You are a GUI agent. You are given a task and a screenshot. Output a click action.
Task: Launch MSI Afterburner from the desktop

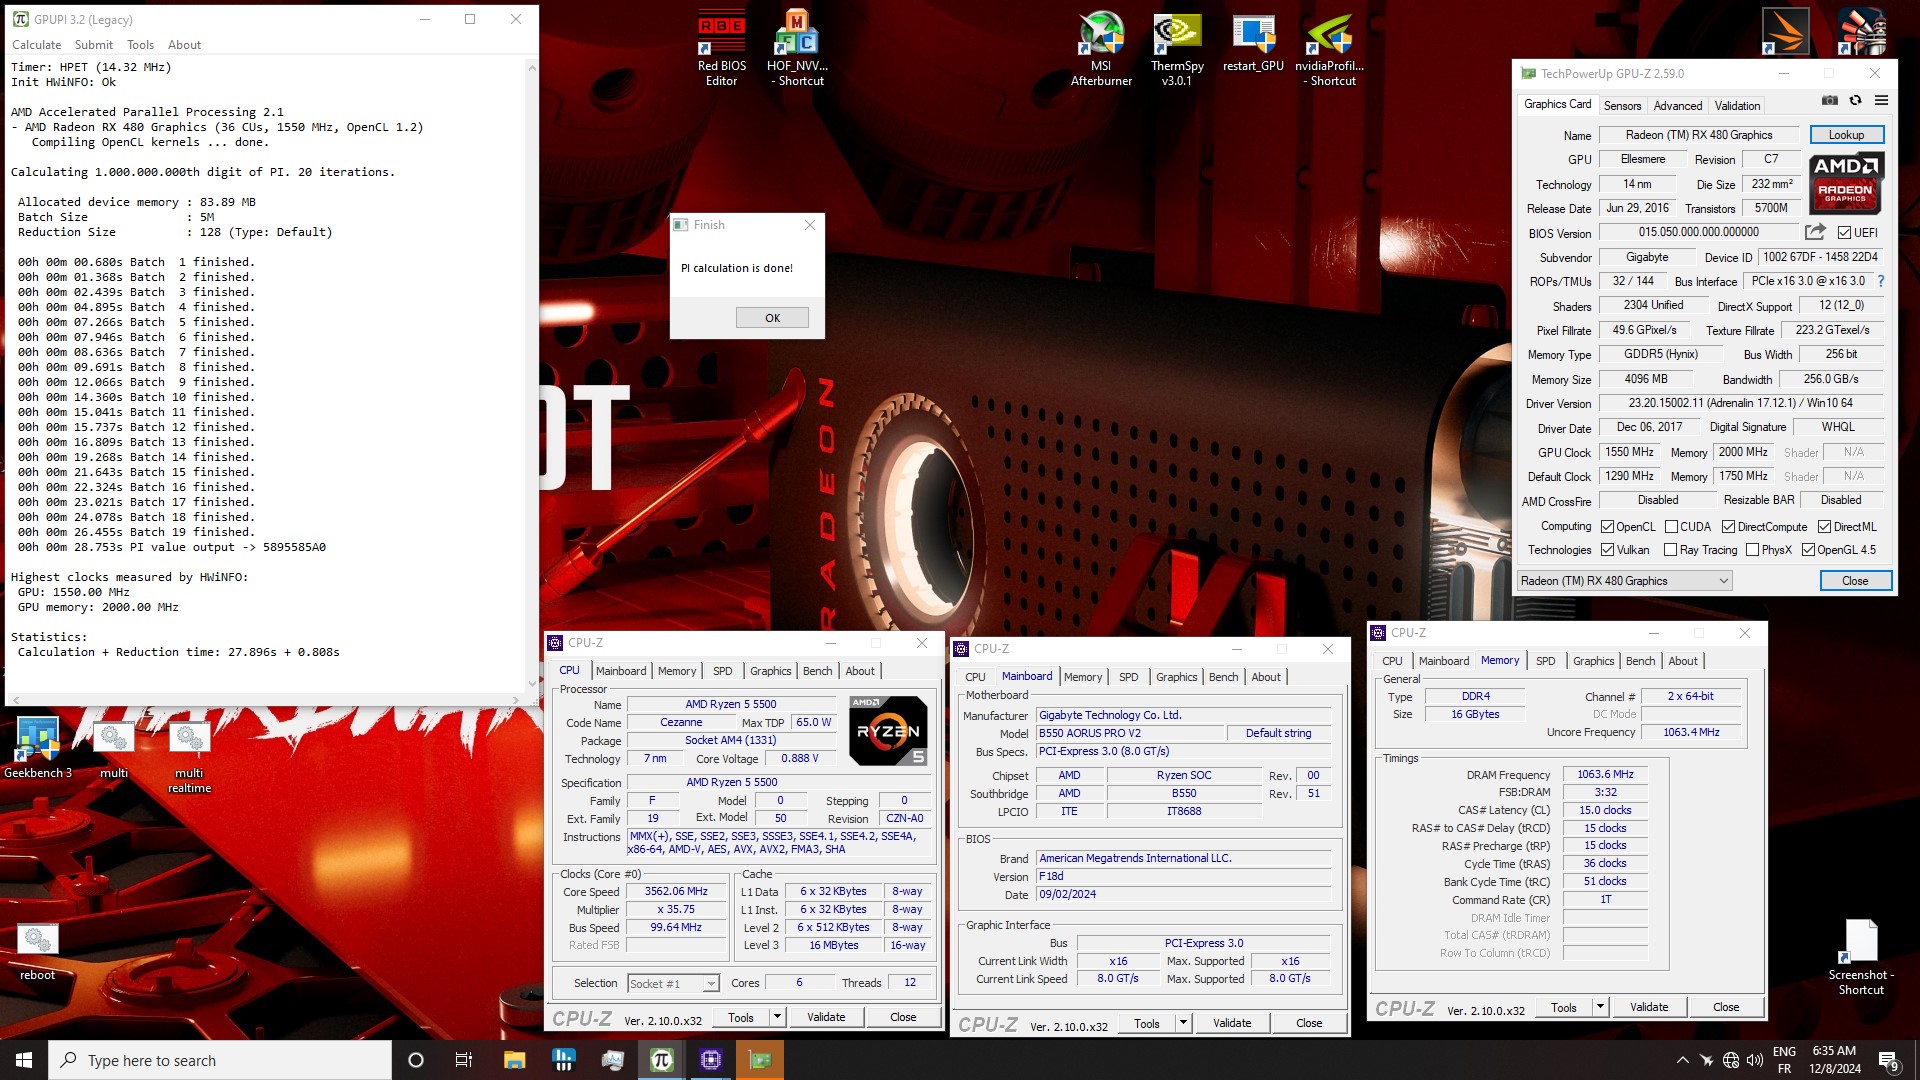(x=1101, y=48)
